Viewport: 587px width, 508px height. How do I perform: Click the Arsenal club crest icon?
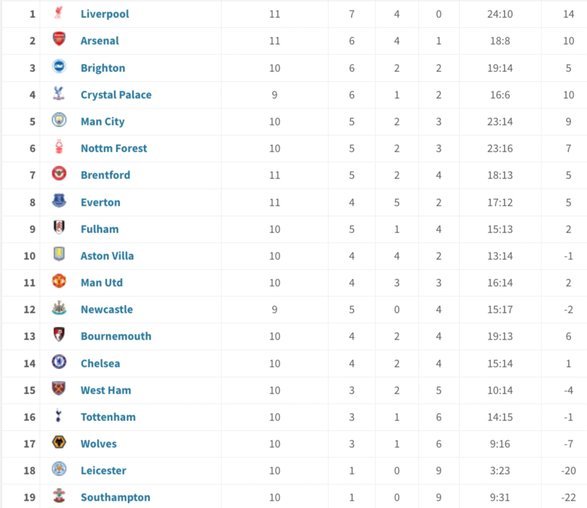coord(59,39)
